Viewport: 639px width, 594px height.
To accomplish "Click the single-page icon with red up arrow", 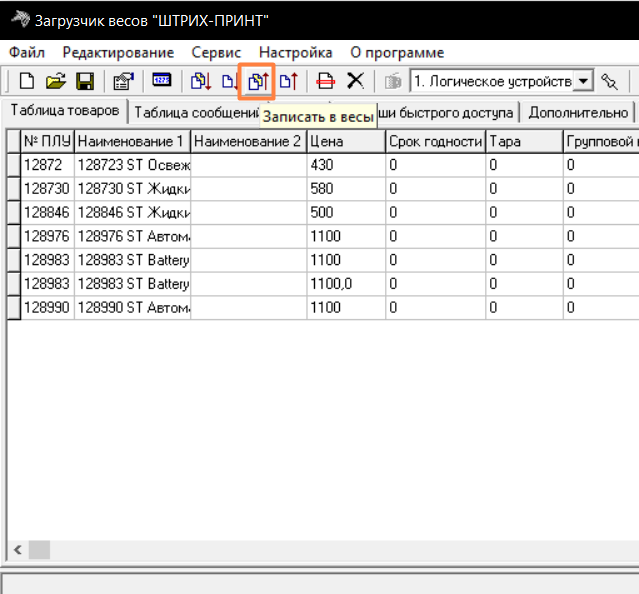I will [289, 81].
